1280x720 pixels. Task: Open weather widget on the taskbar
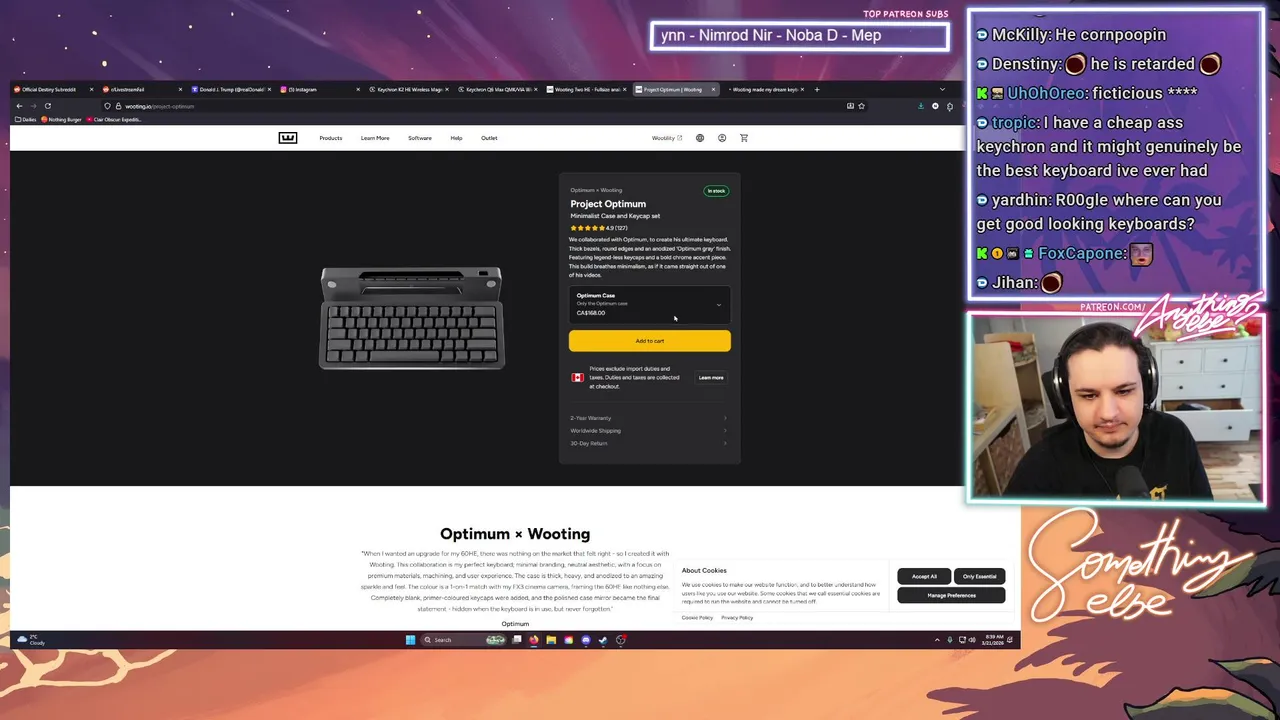coord(31,640)
